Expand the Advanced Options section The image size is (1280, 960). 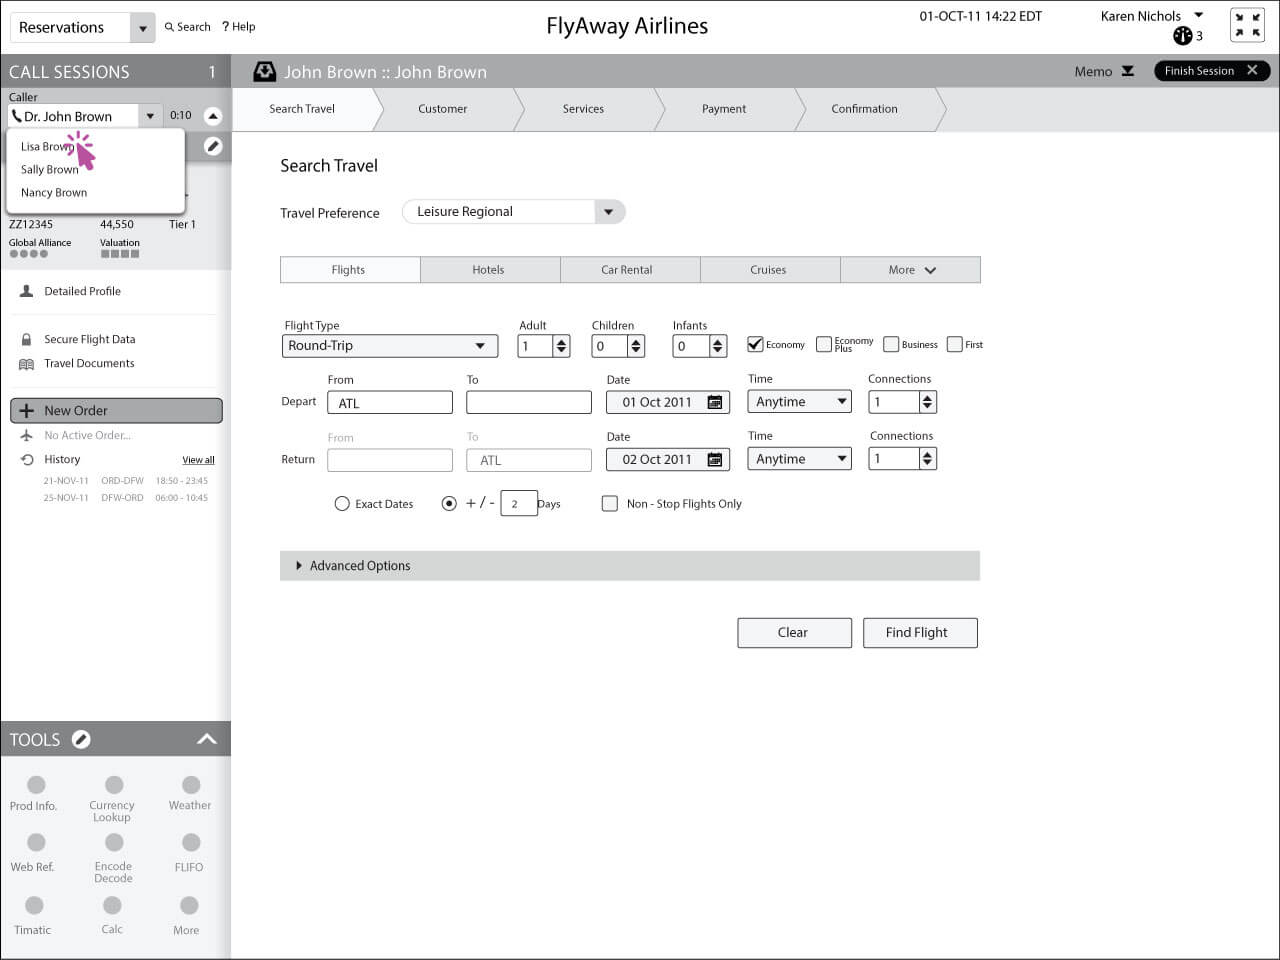click(x=299, y=566)
